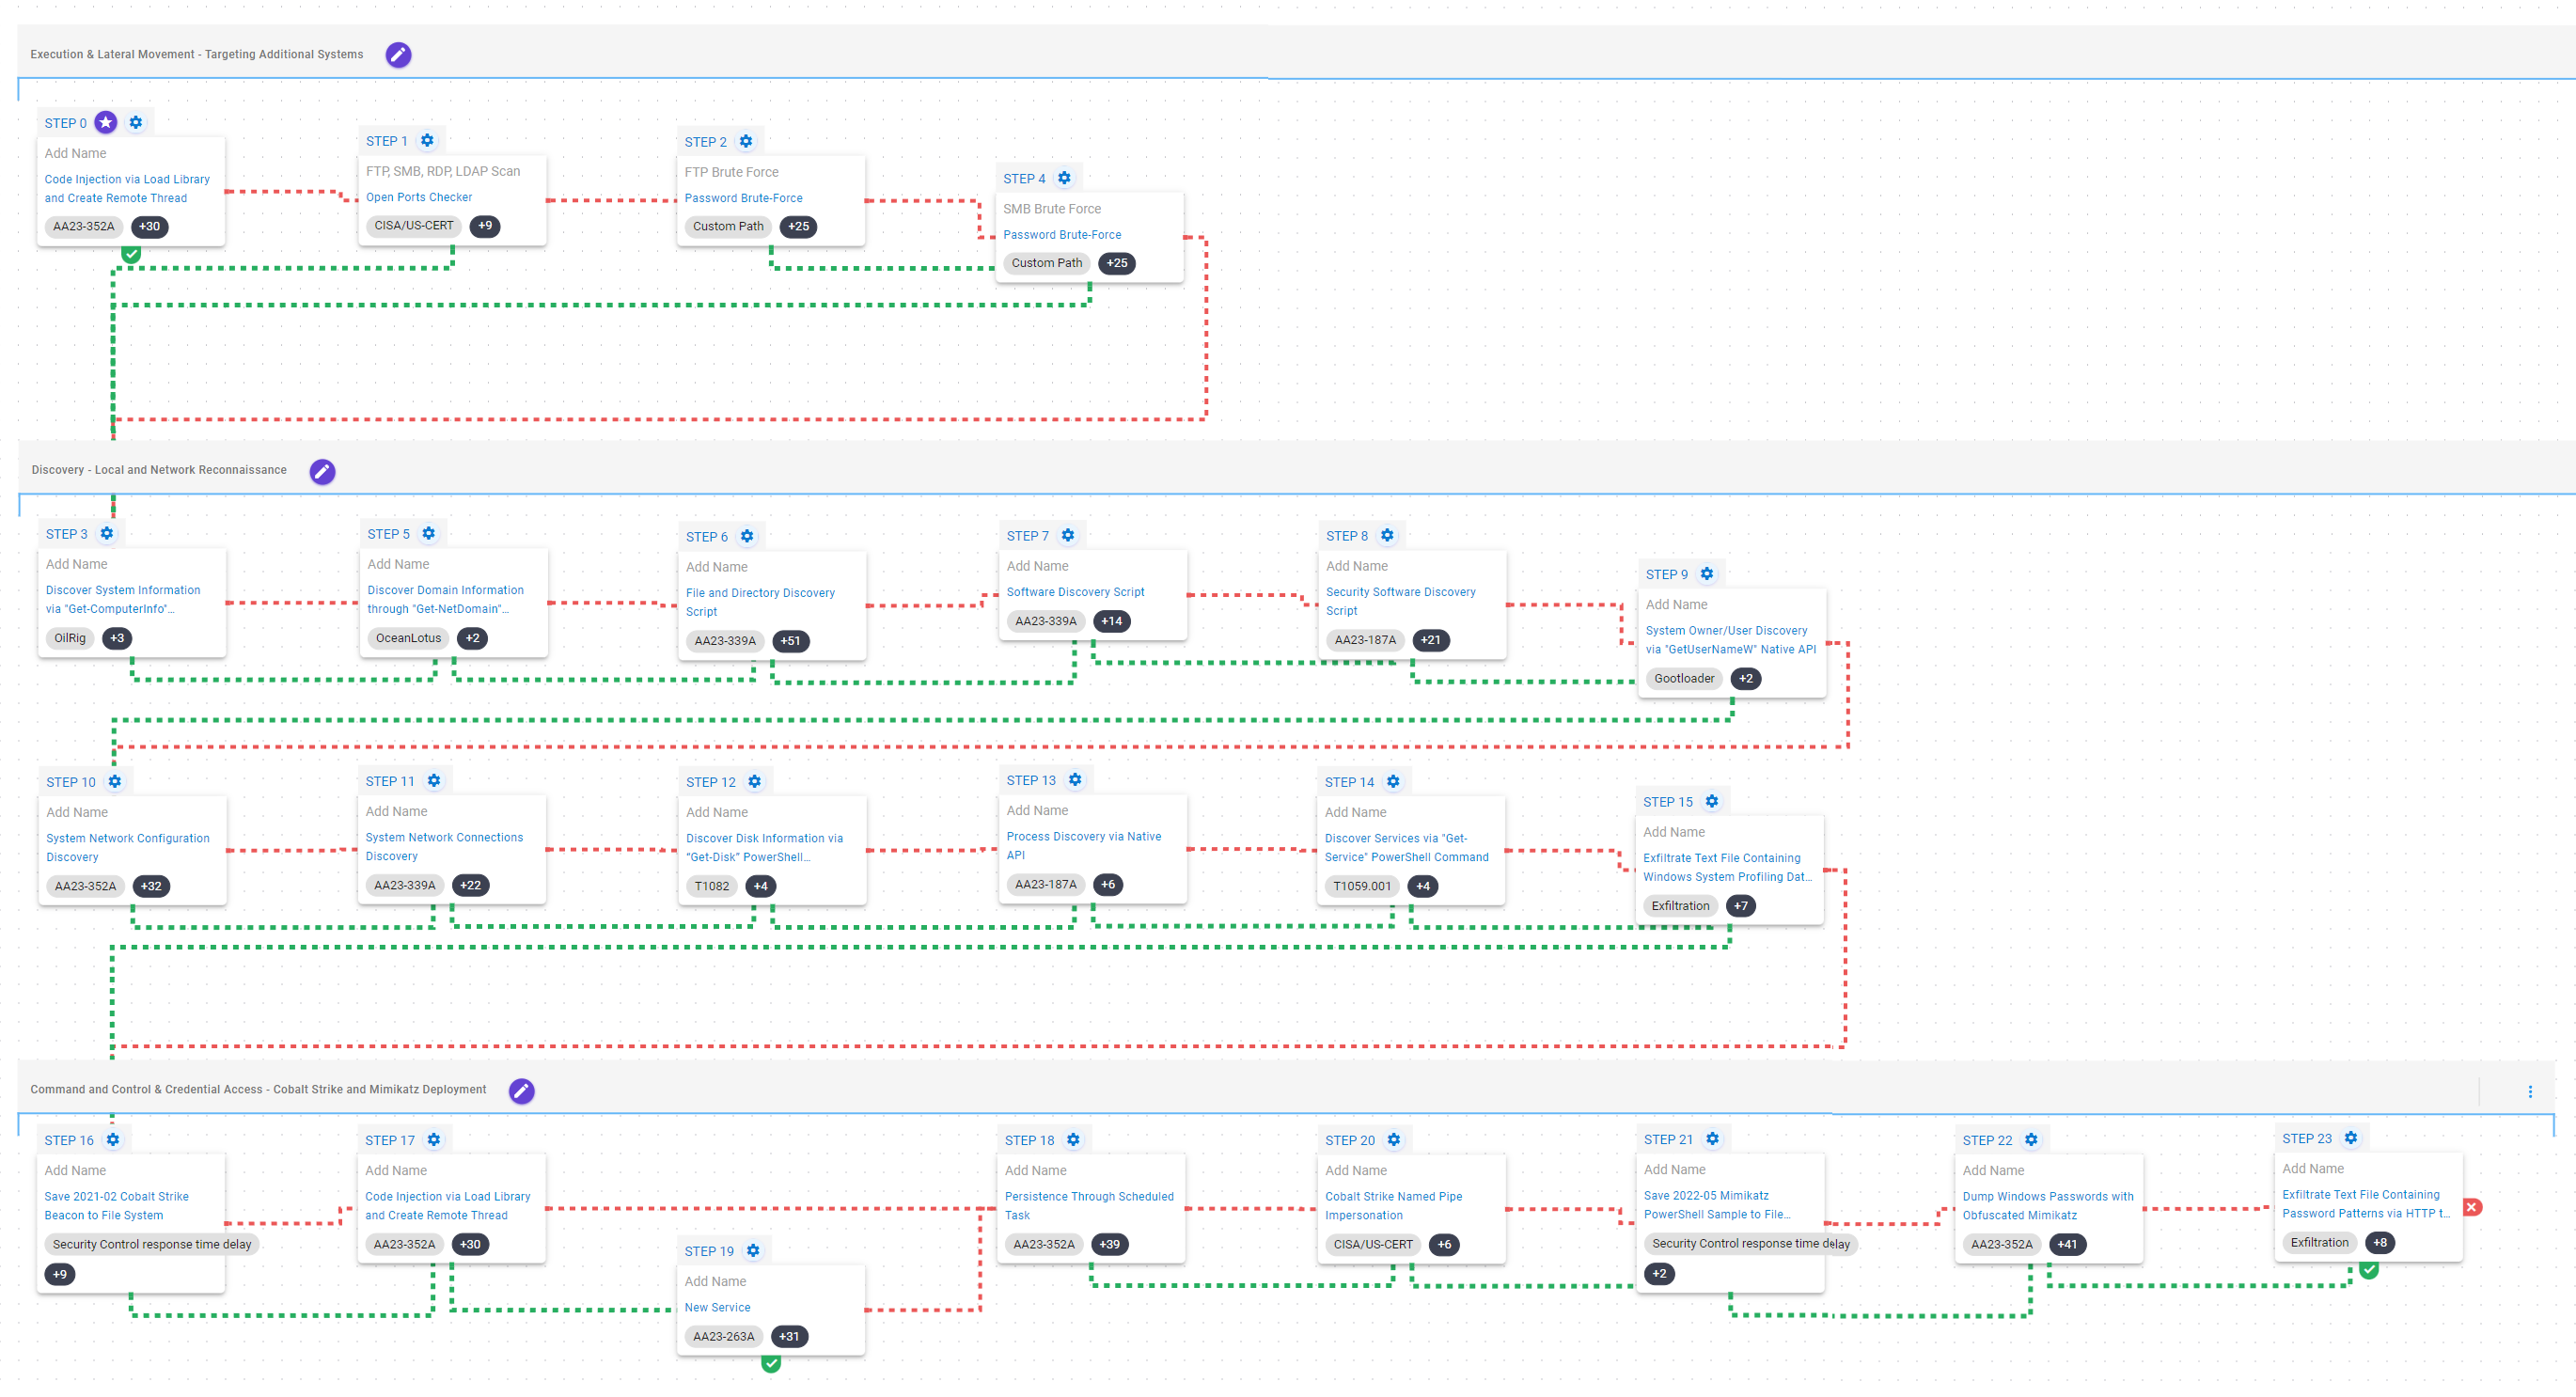Expand +51 tags on STEP 6
Screen dimensions: 2576x1397
(x=790, y=641)
